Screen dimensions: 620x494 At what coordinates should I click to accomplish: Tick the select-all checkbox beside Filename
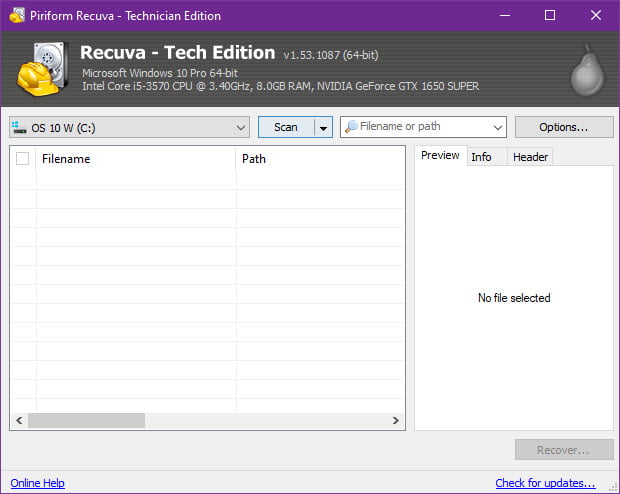tap(23, 158)
